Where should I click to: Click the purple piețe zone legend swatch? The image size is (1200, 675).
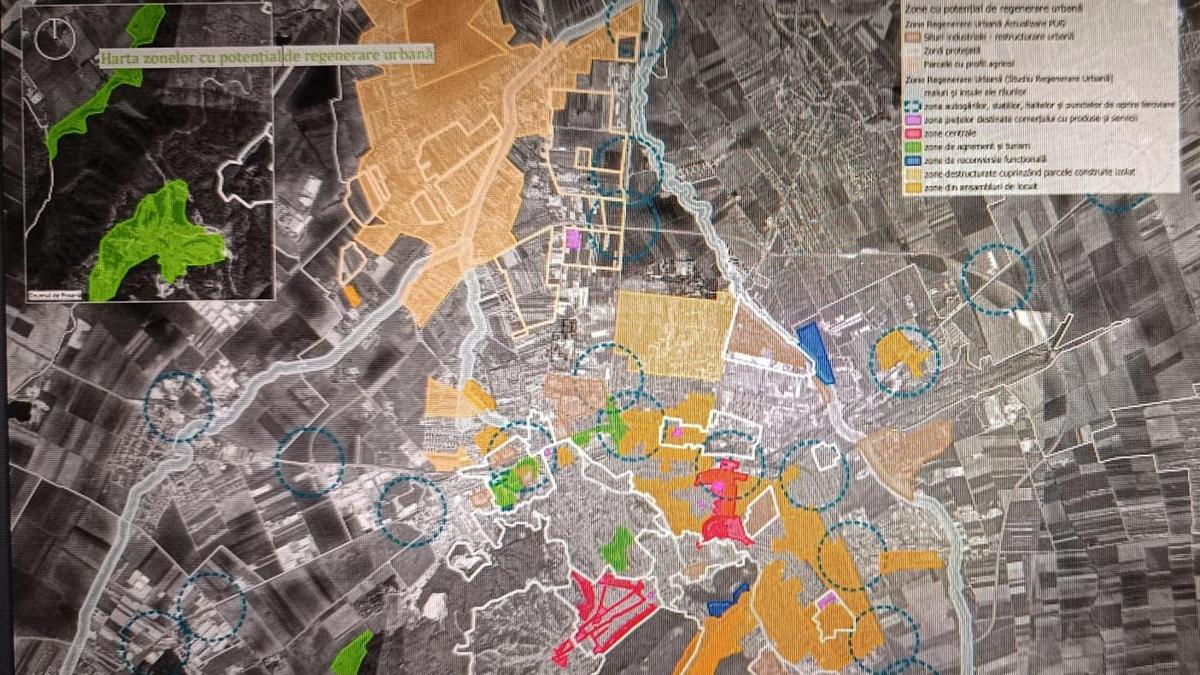(914, 118)
